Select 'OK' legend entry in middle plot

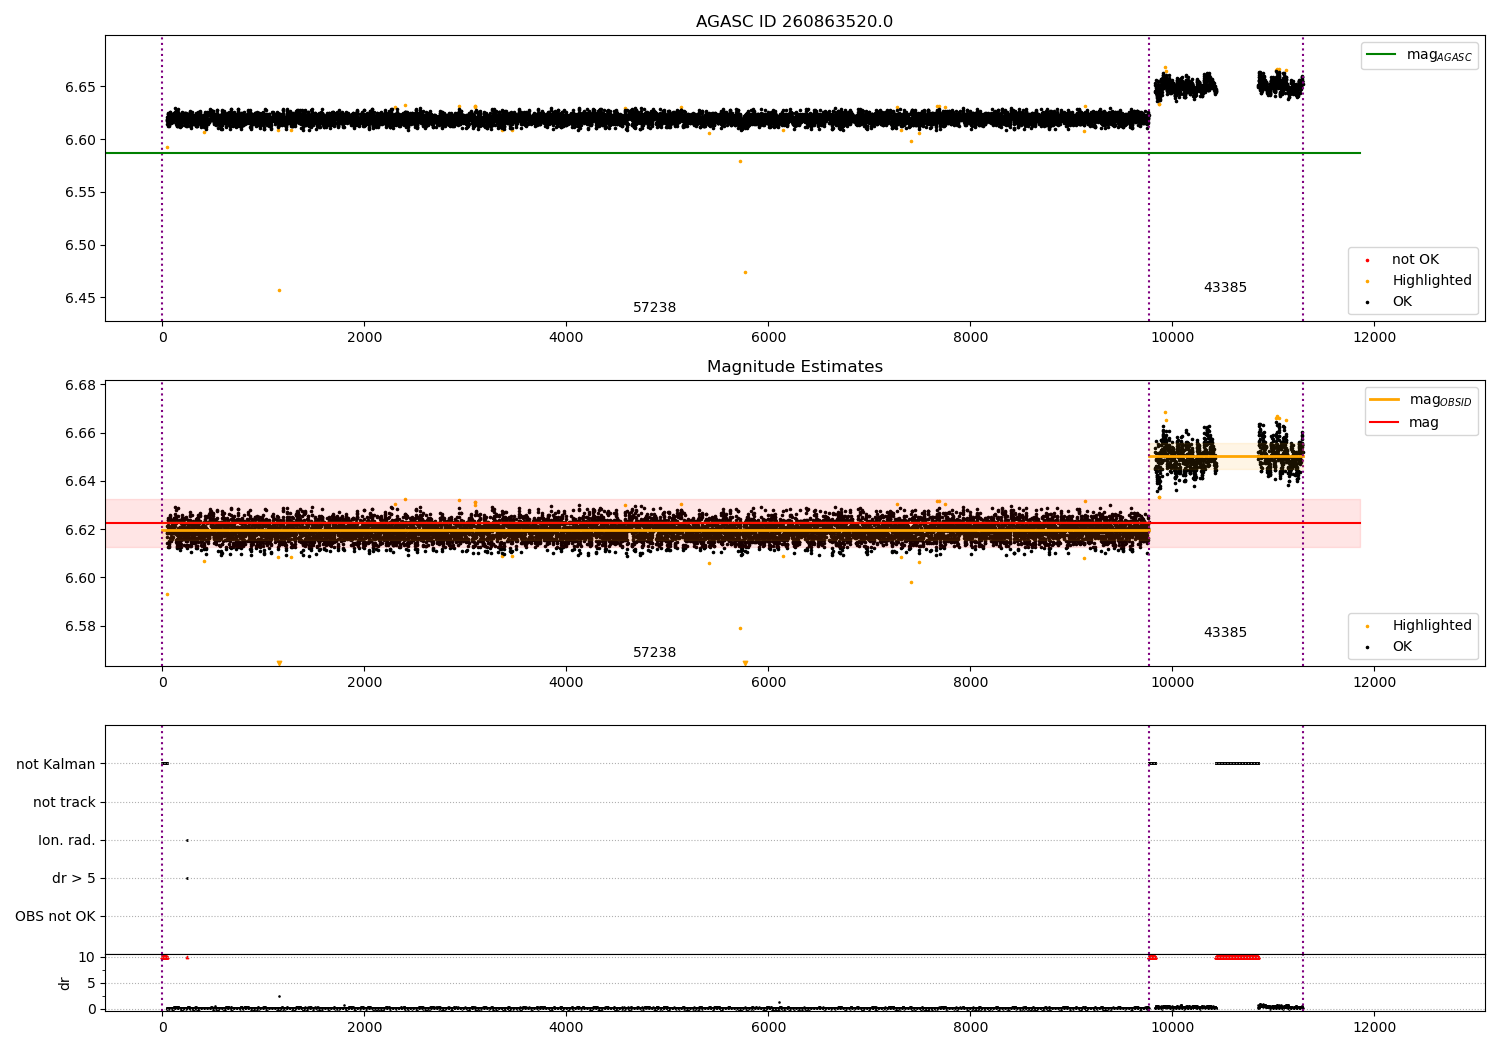click(x=1402, y=647)
